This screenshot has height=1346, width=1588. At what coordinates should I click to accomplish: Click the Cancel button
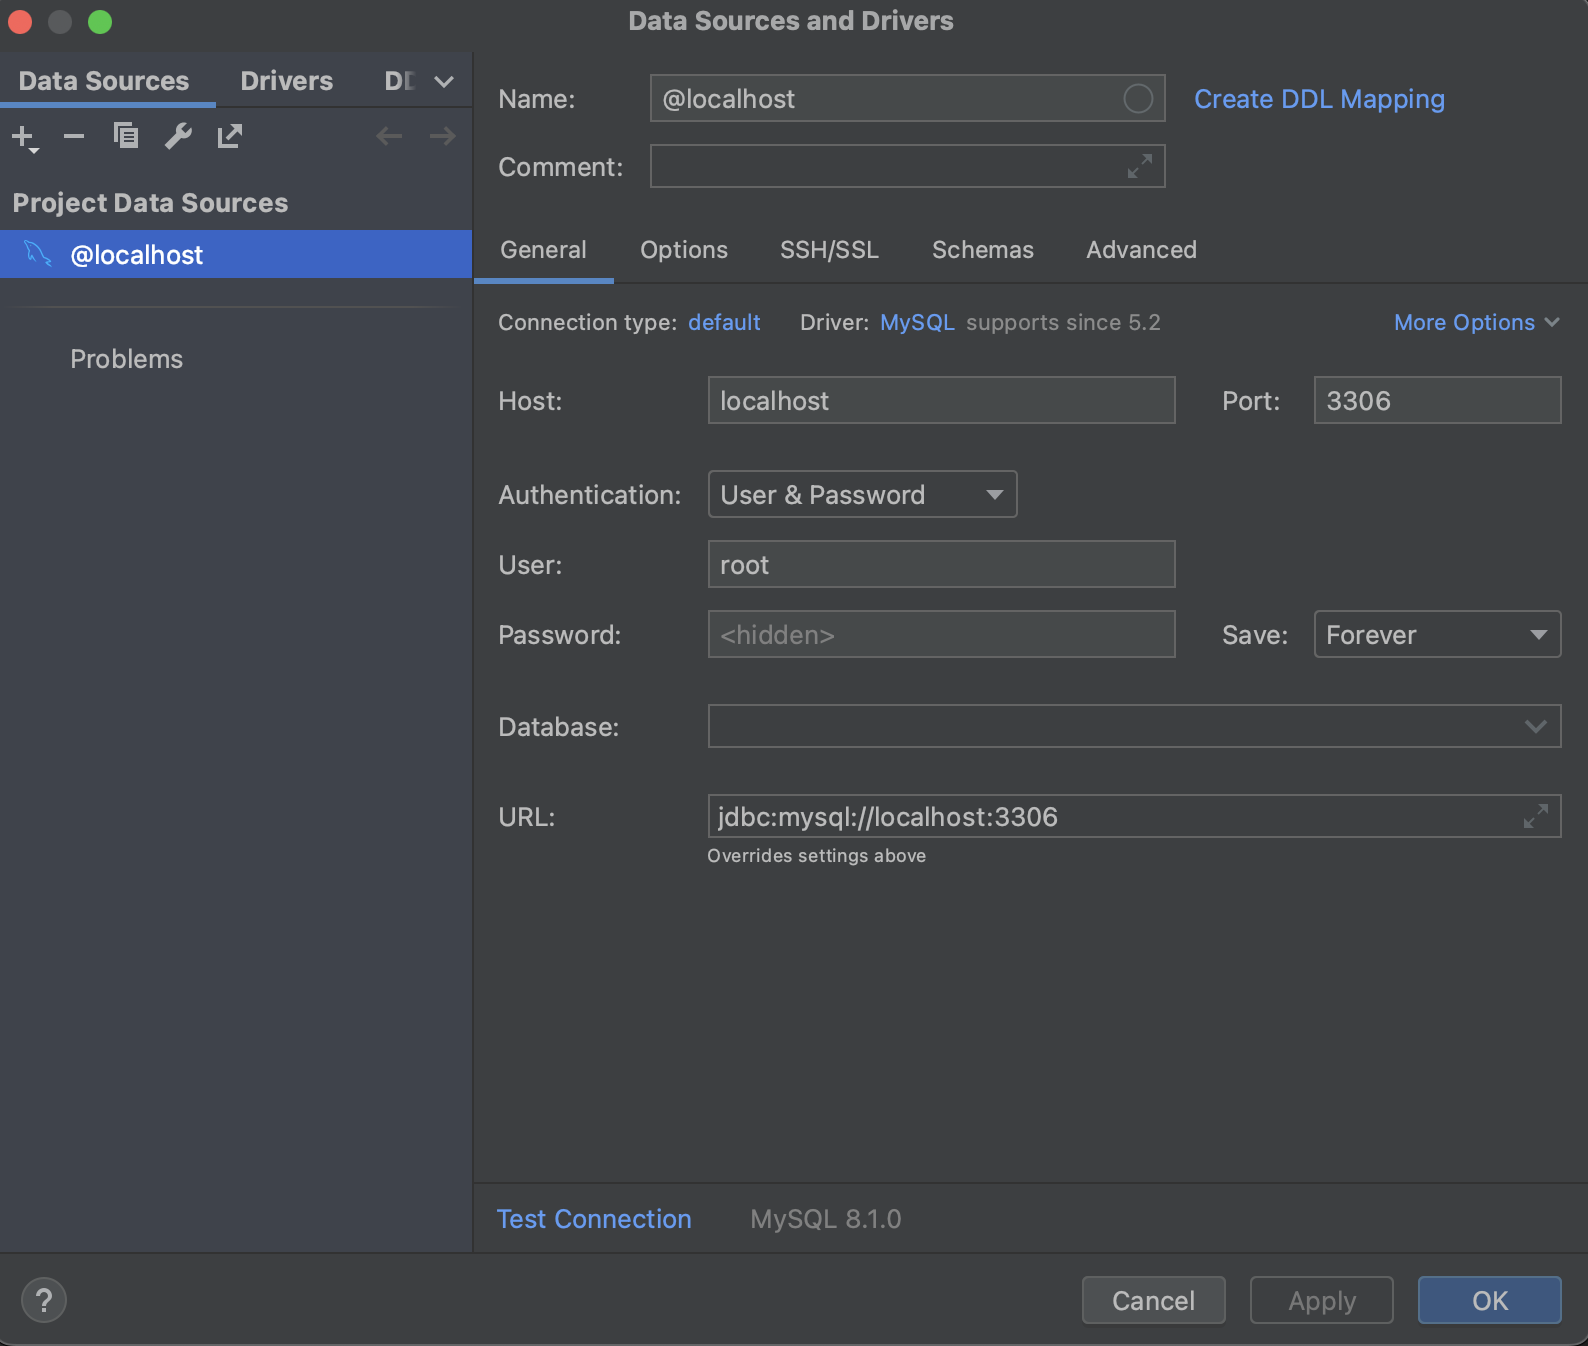tap(1153, 1300)
